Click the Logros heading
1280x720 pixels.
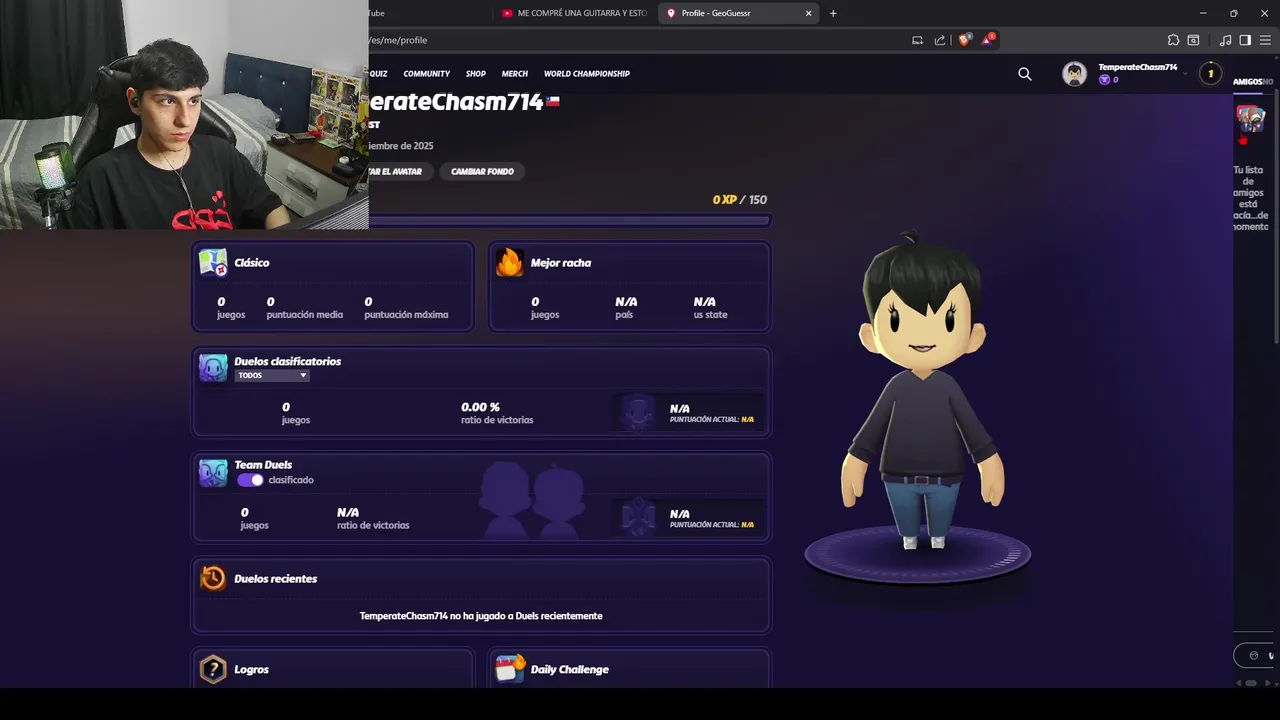tap(251, 669)
